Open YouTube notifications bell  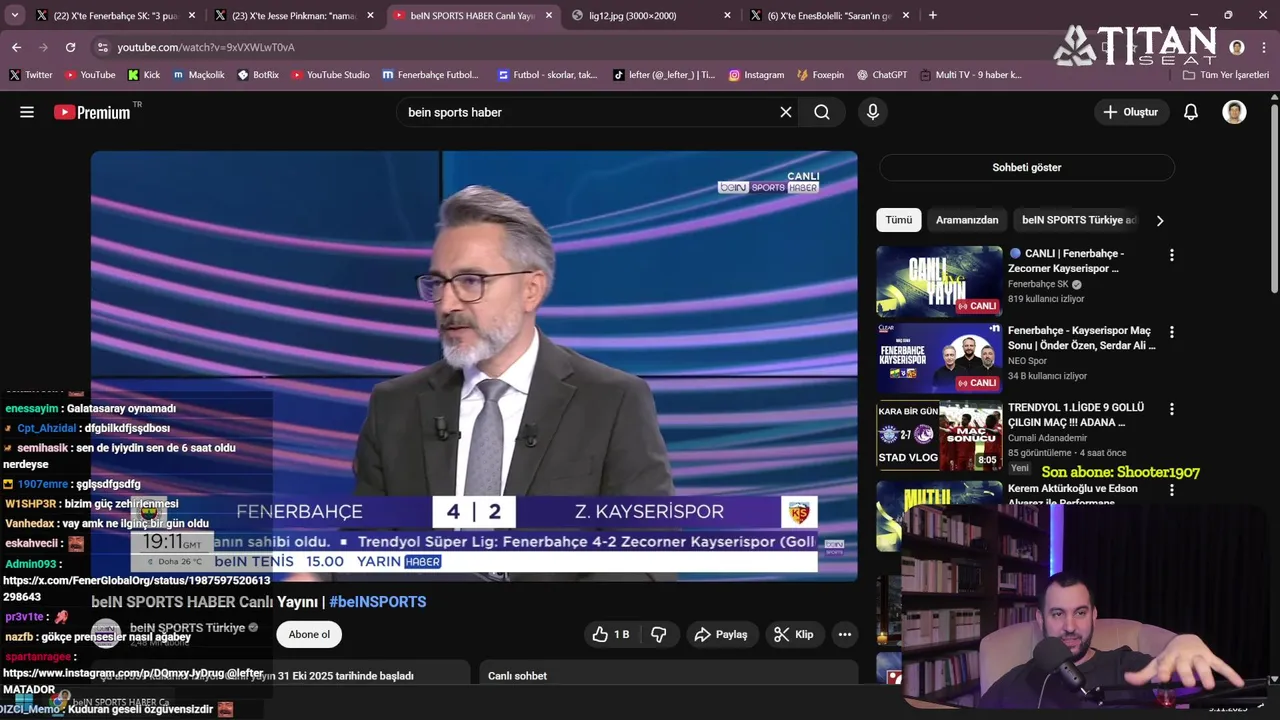coord(1191,112)
